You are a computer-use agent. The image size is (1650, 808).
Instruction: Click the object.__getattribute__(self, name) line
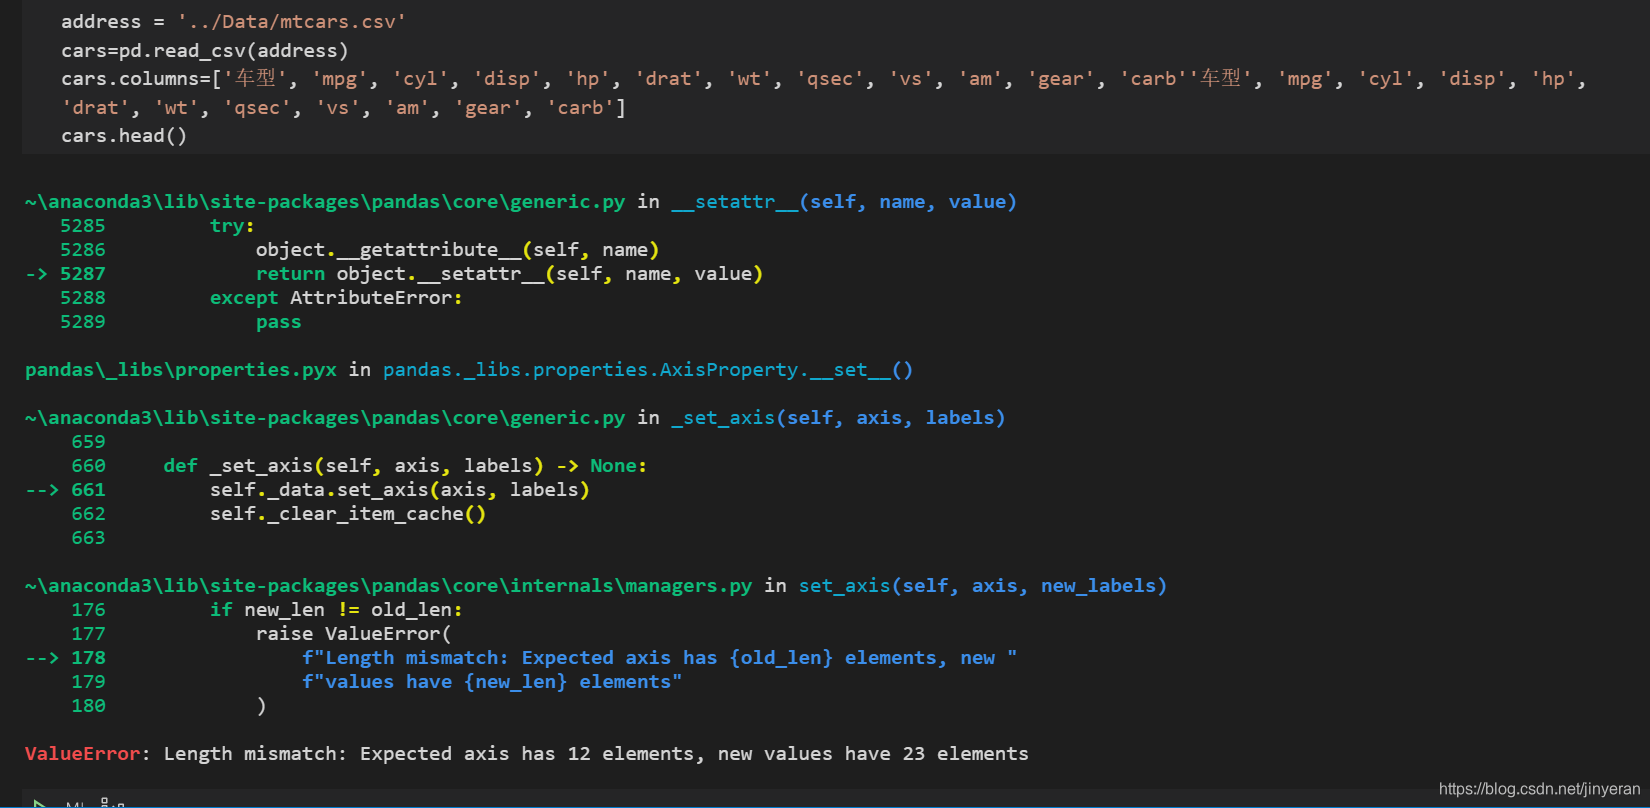click(x=457, y=250)
